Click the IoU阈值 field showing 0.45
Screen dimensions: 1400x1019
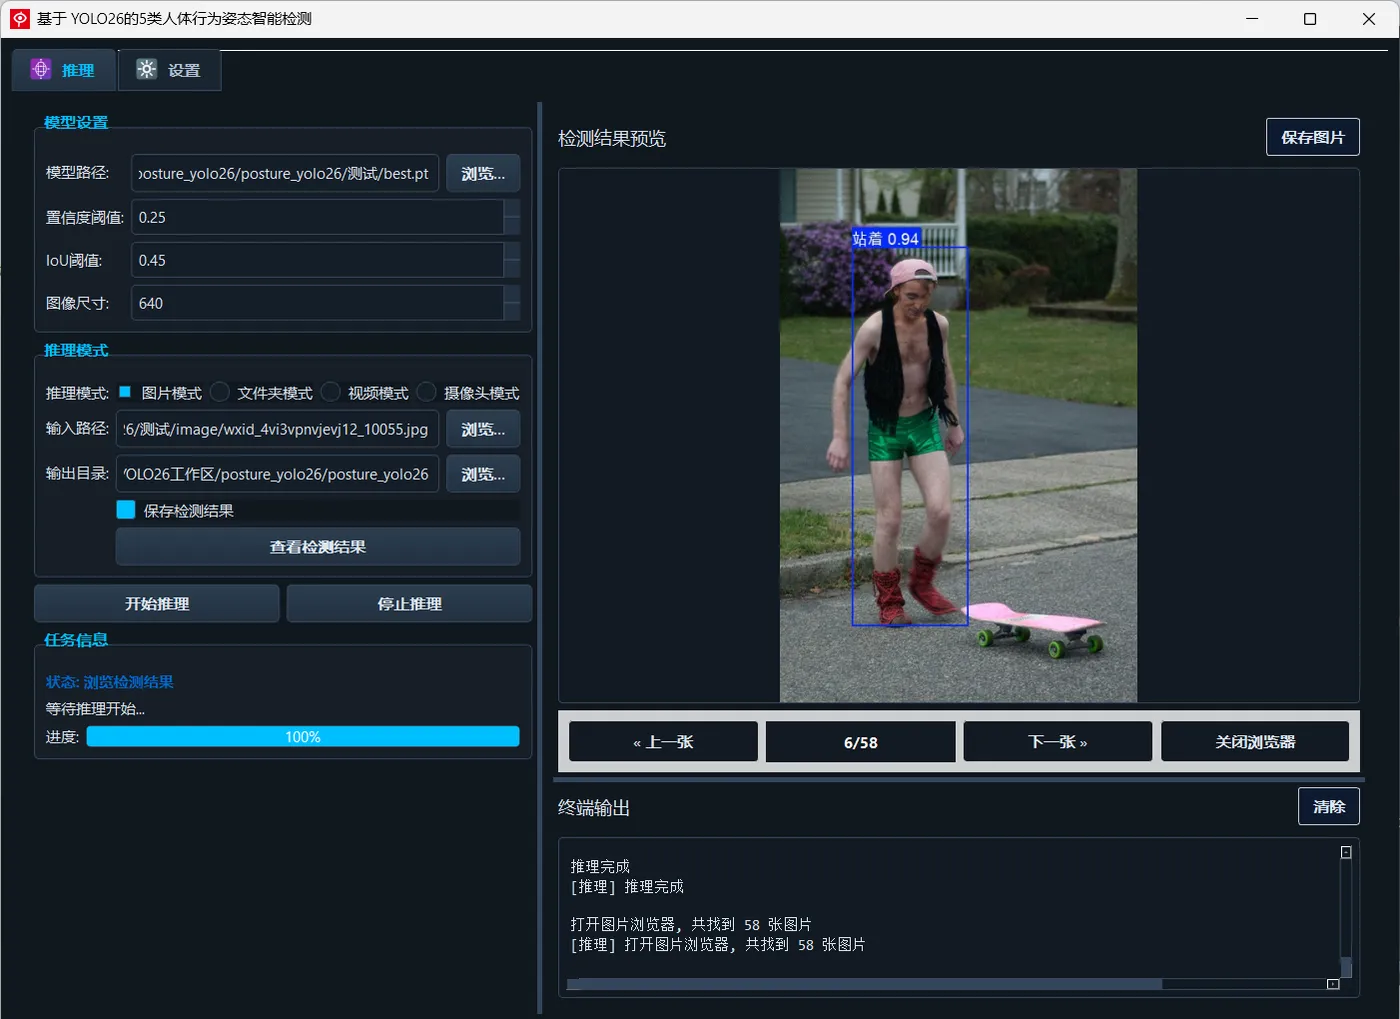pos(317,260)
